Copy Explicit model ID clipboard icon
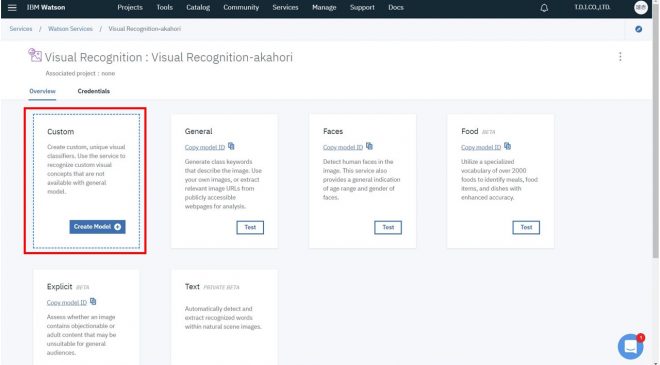Screen dimensions: 660x365 93,301
